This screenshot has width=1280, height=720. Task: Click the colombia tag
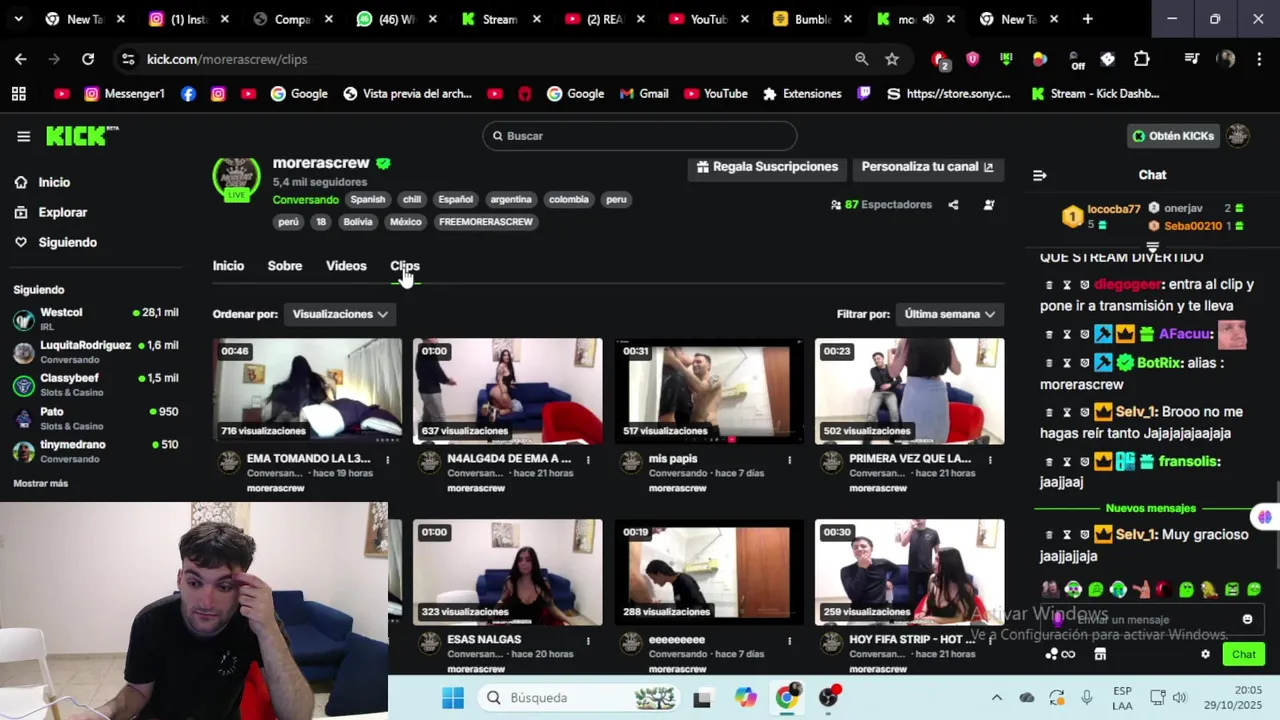click(569, 199)
